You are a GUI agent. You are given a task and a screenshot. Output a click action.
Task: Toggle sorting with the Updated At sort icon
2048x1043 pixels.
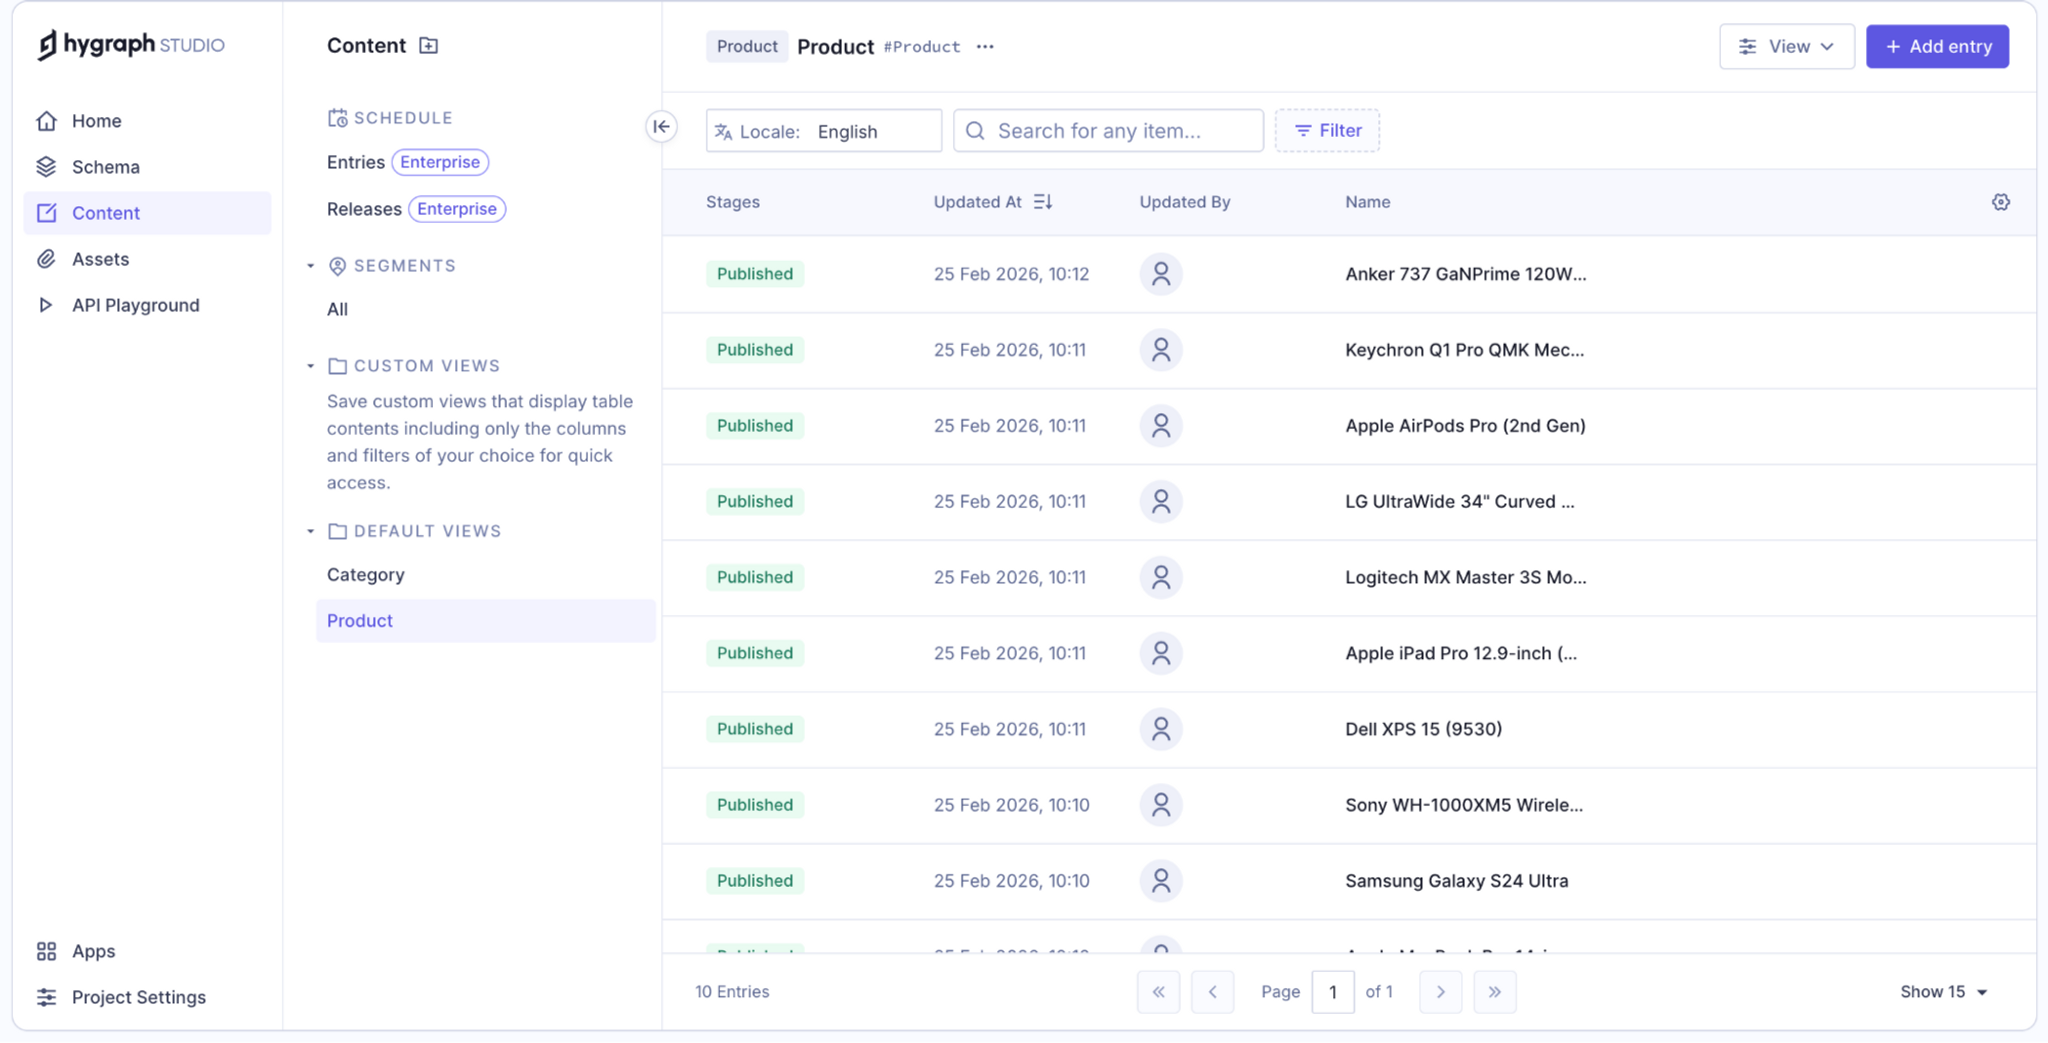(1042, 201)
